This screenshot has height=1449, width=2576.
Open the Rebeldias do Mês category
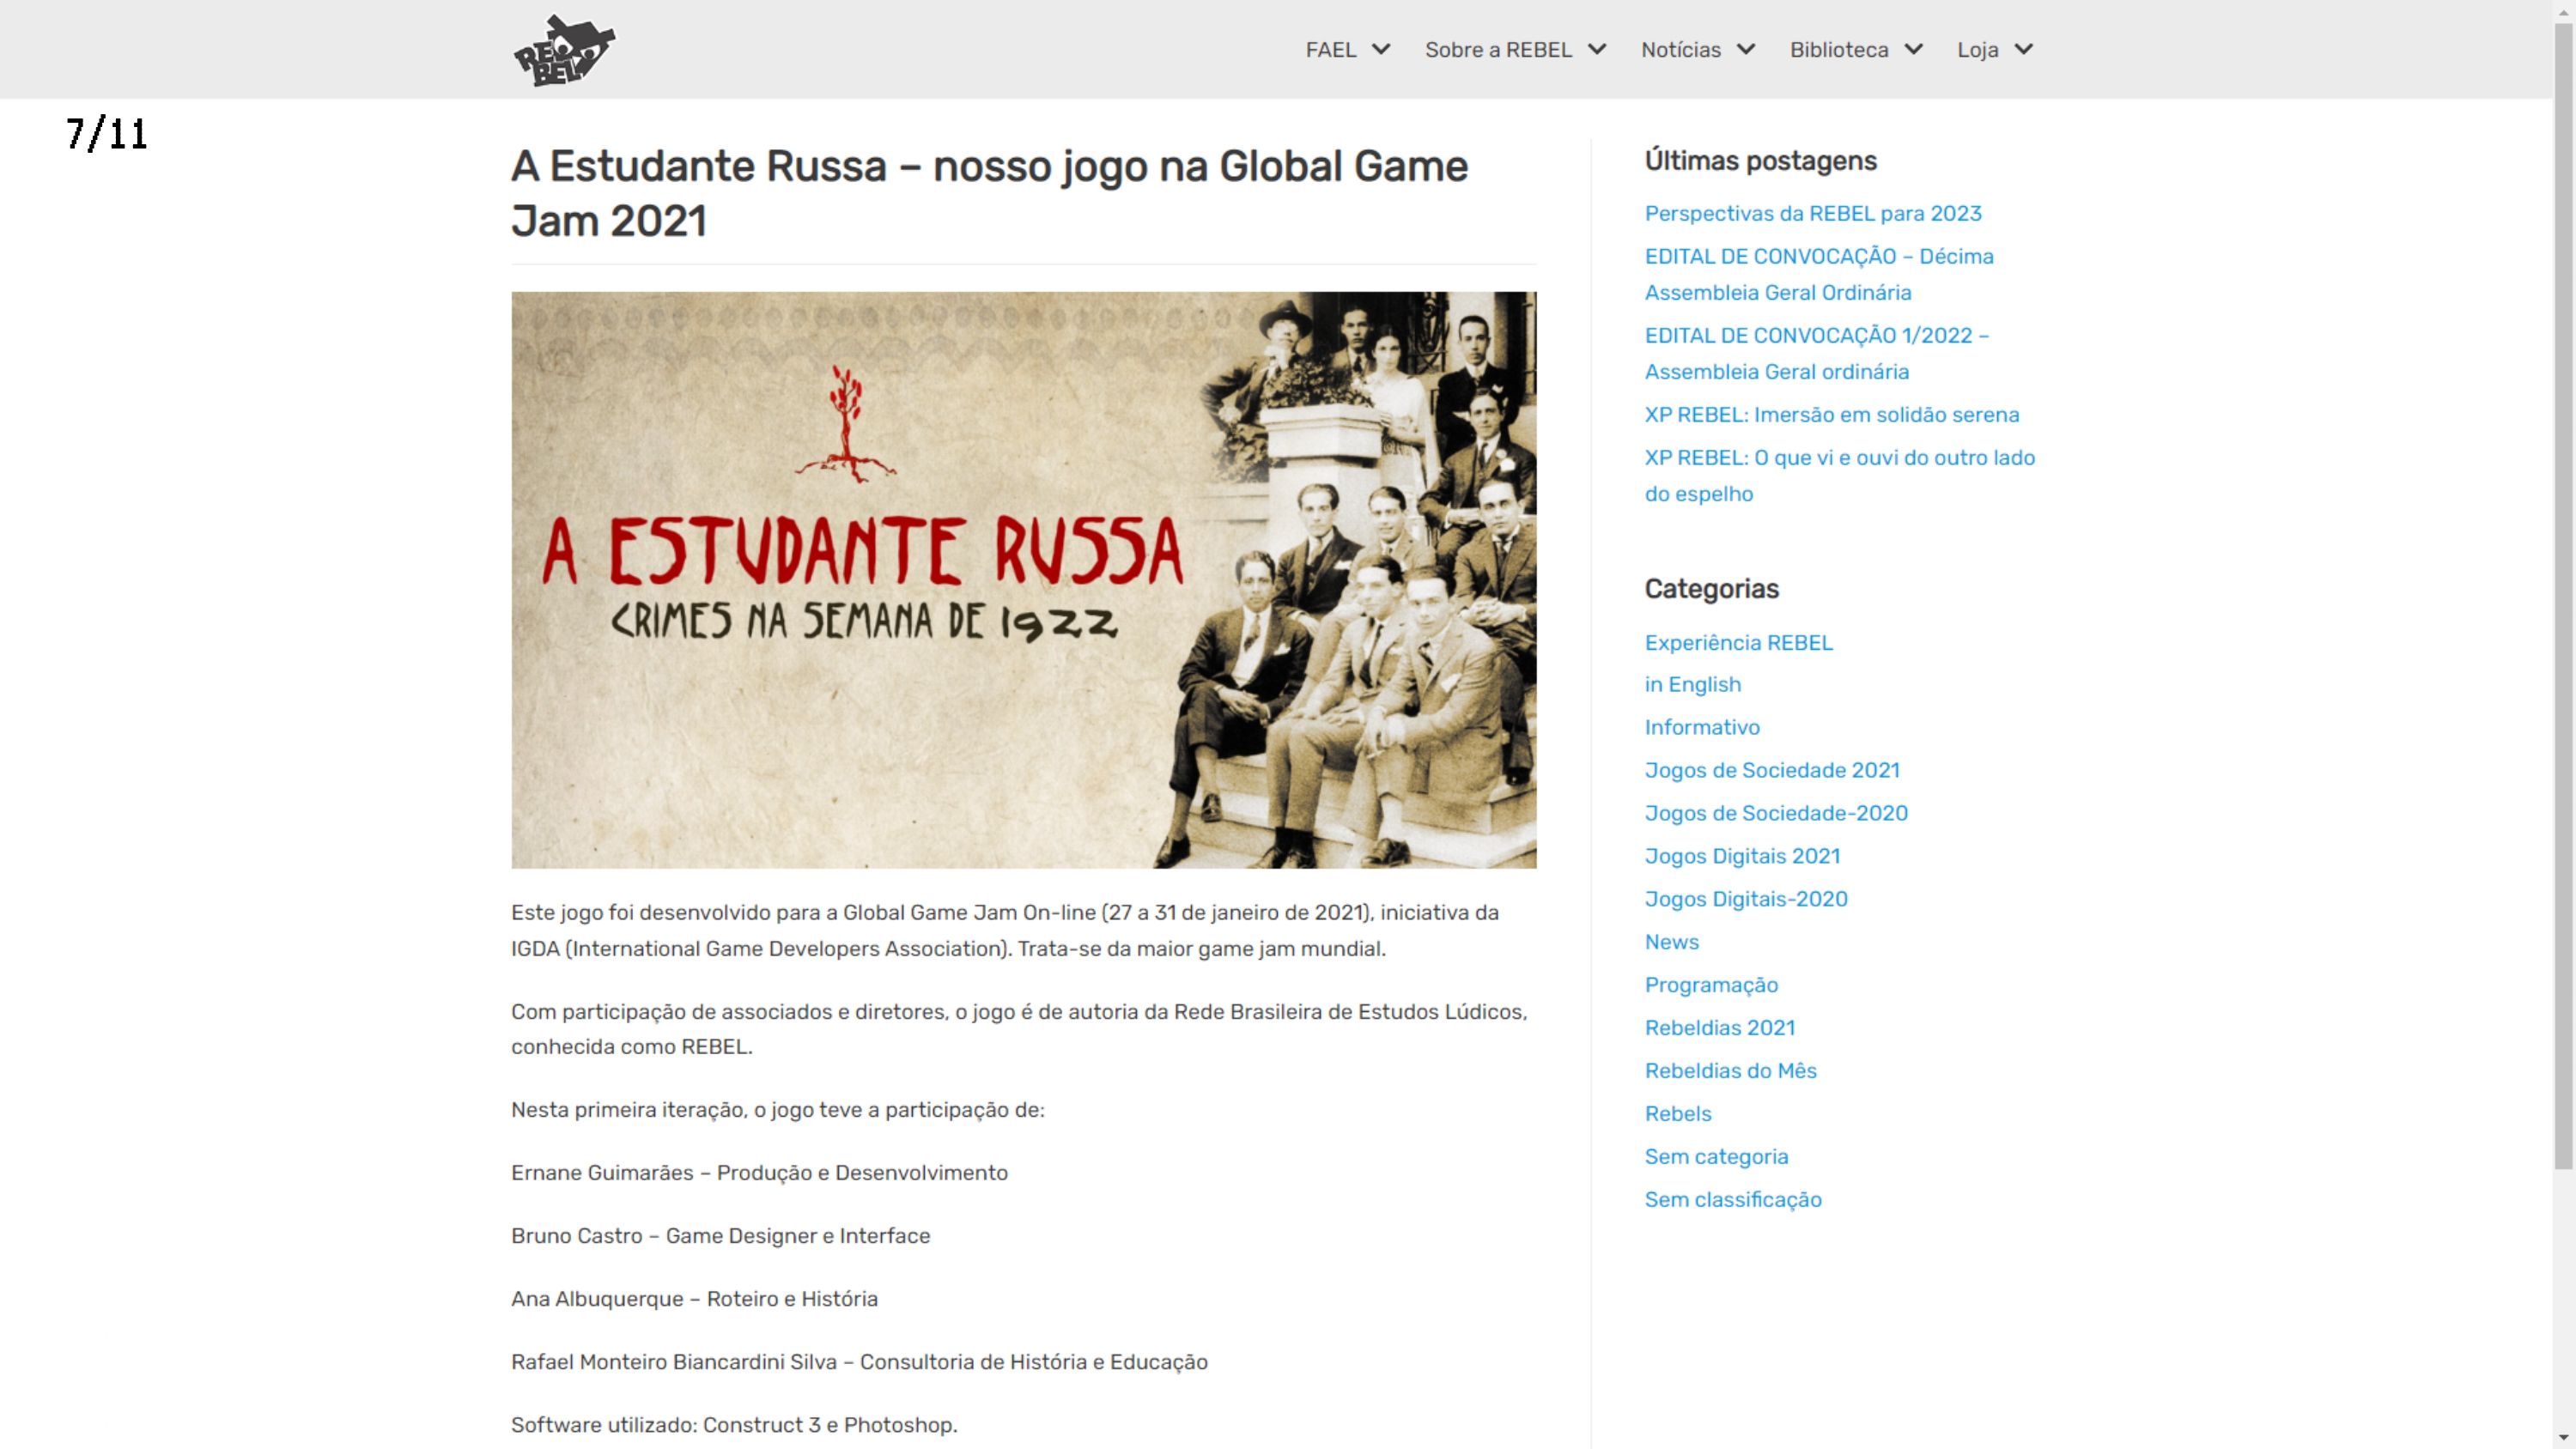pyautogui.click(x=1731, y=1070)
